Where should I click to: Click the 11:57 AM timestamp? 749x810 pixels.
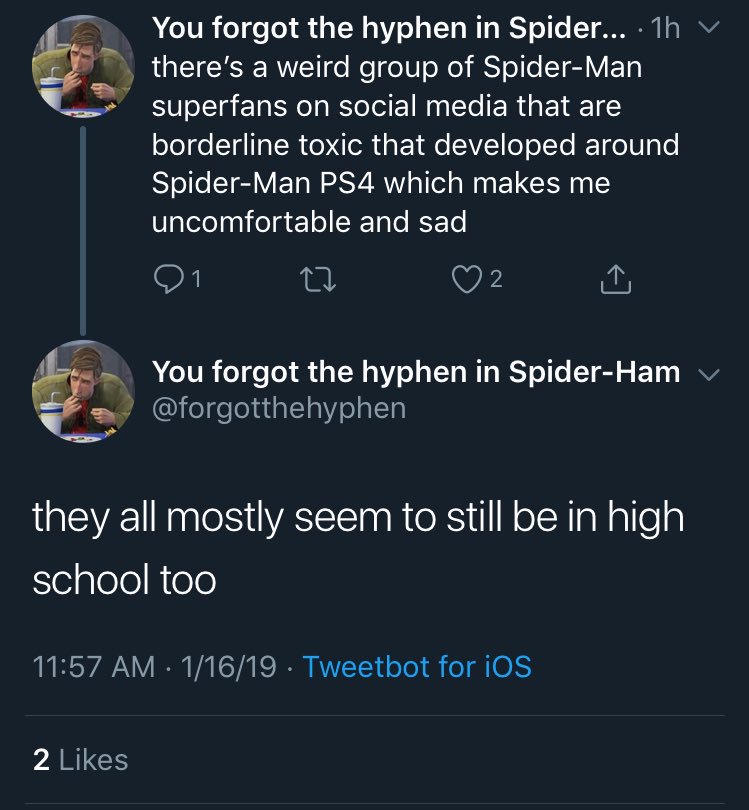point(94,666)
